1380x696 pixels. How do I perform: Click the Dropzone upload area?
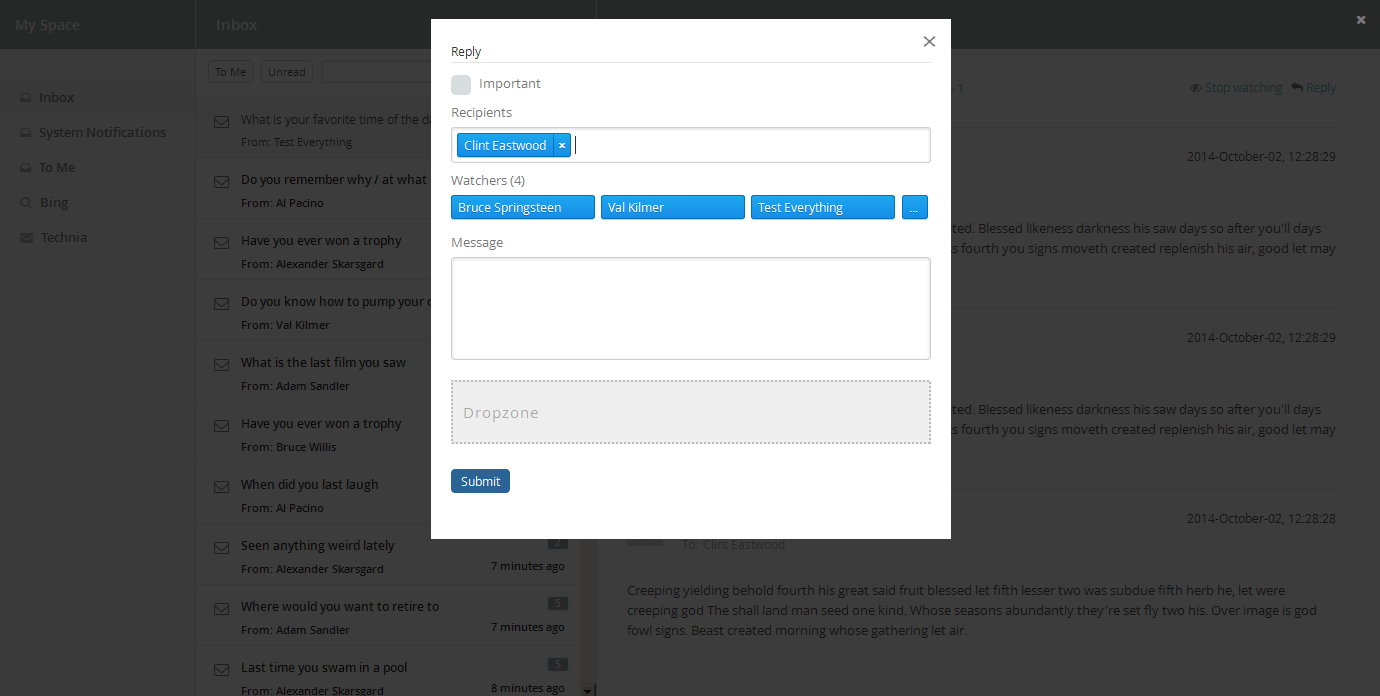(x=690, y=412)
